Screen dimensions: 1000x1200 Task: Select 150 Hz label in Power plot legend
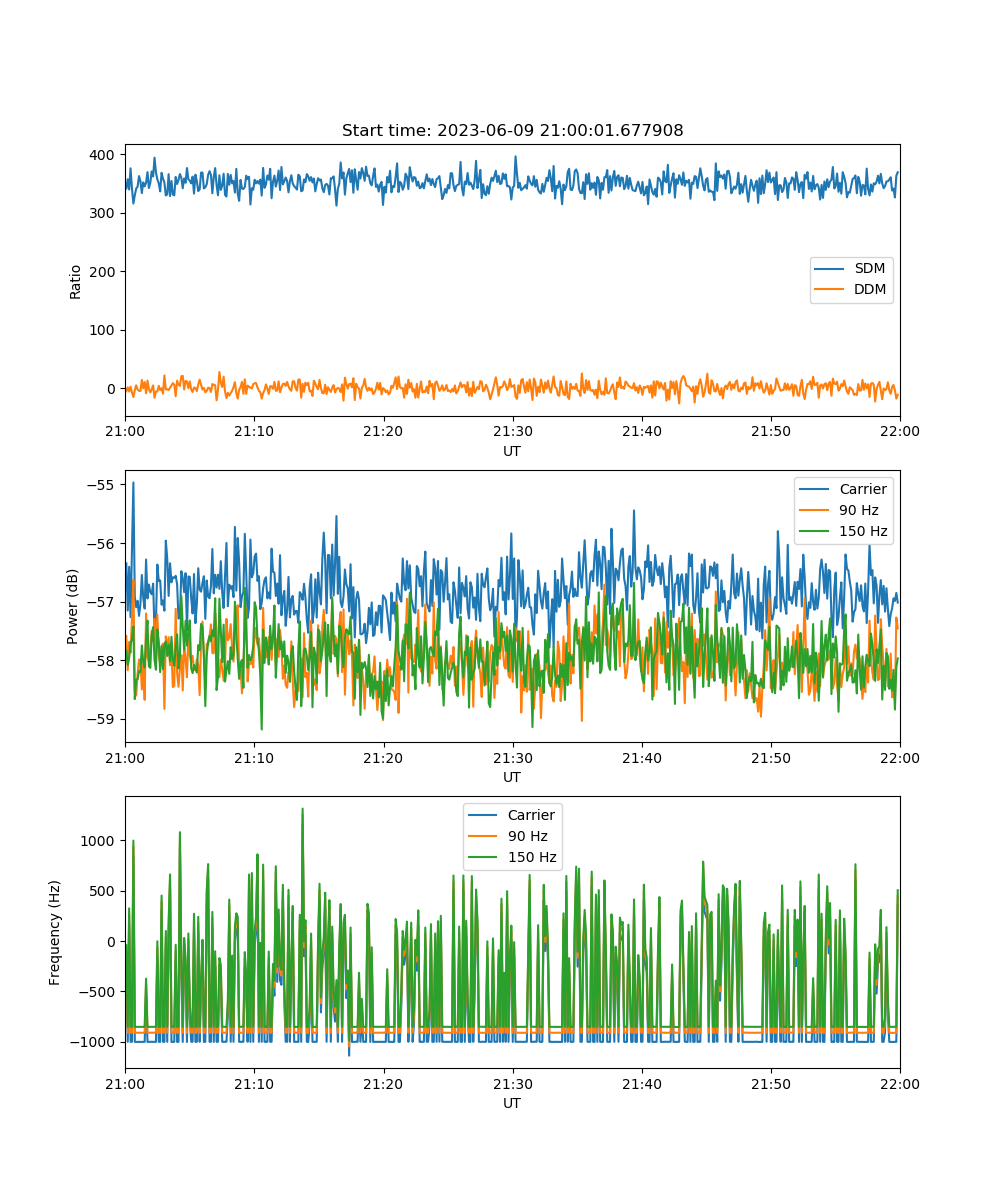863,531
